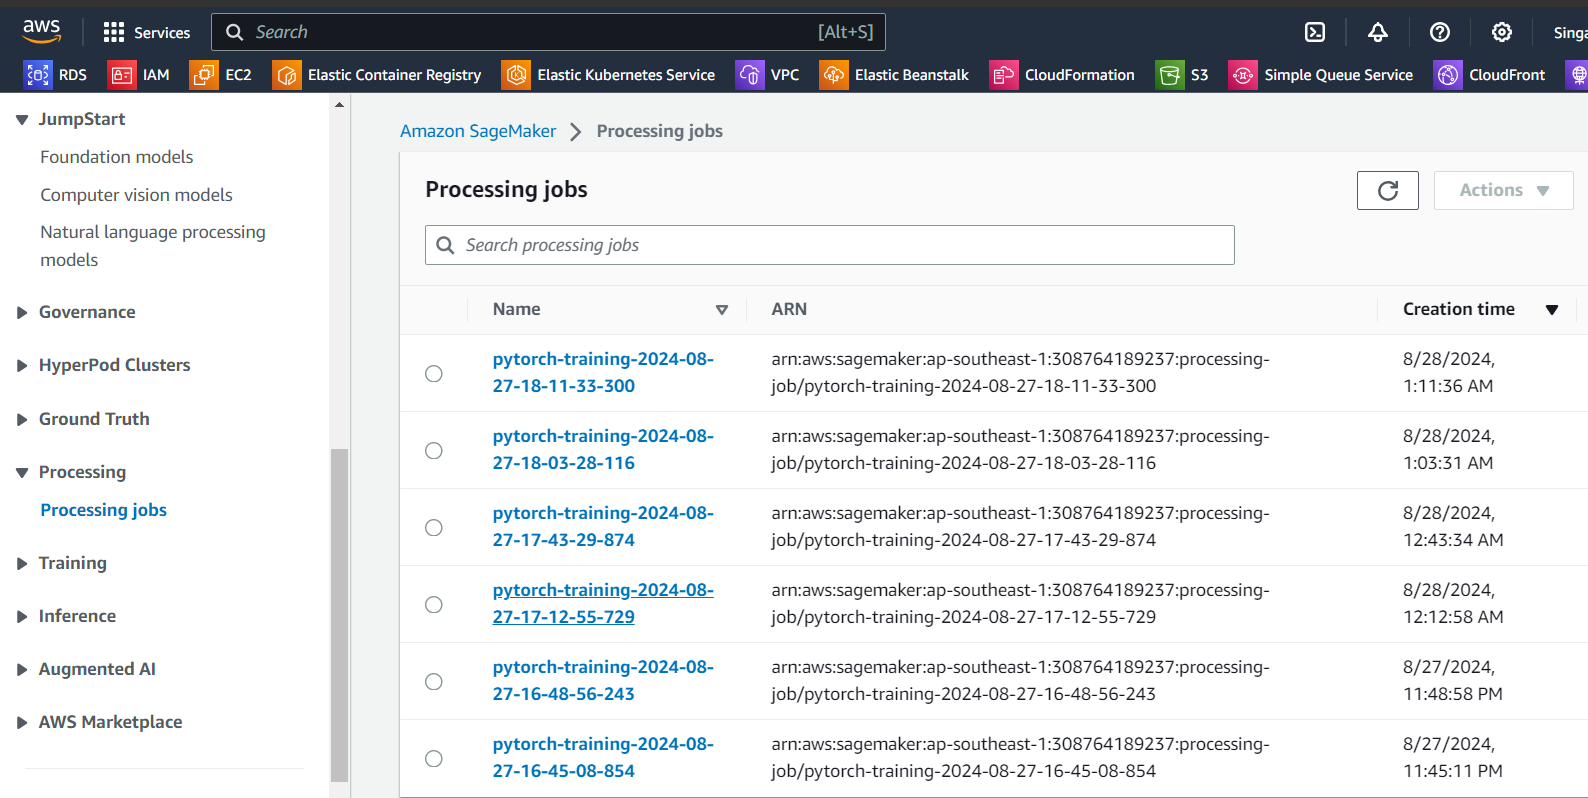Select radio for job ending 18-03-28-116
Viewport: 1588px width, 798px height.
(433, 450)
